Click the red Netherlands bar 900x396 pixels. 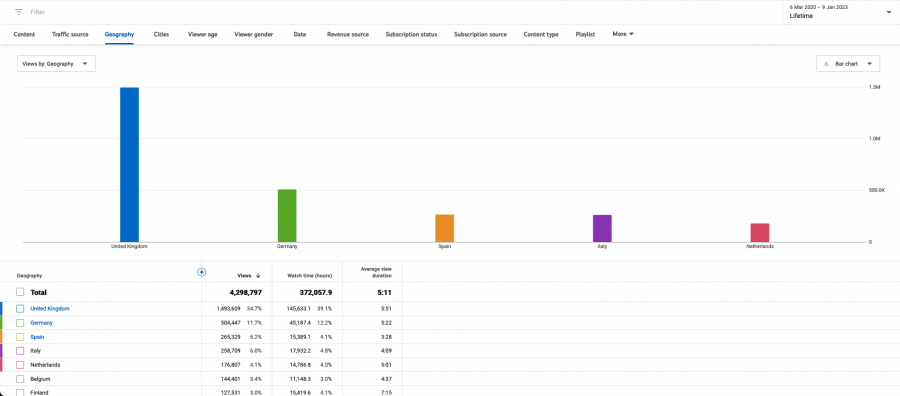click(x=760, y=232)
